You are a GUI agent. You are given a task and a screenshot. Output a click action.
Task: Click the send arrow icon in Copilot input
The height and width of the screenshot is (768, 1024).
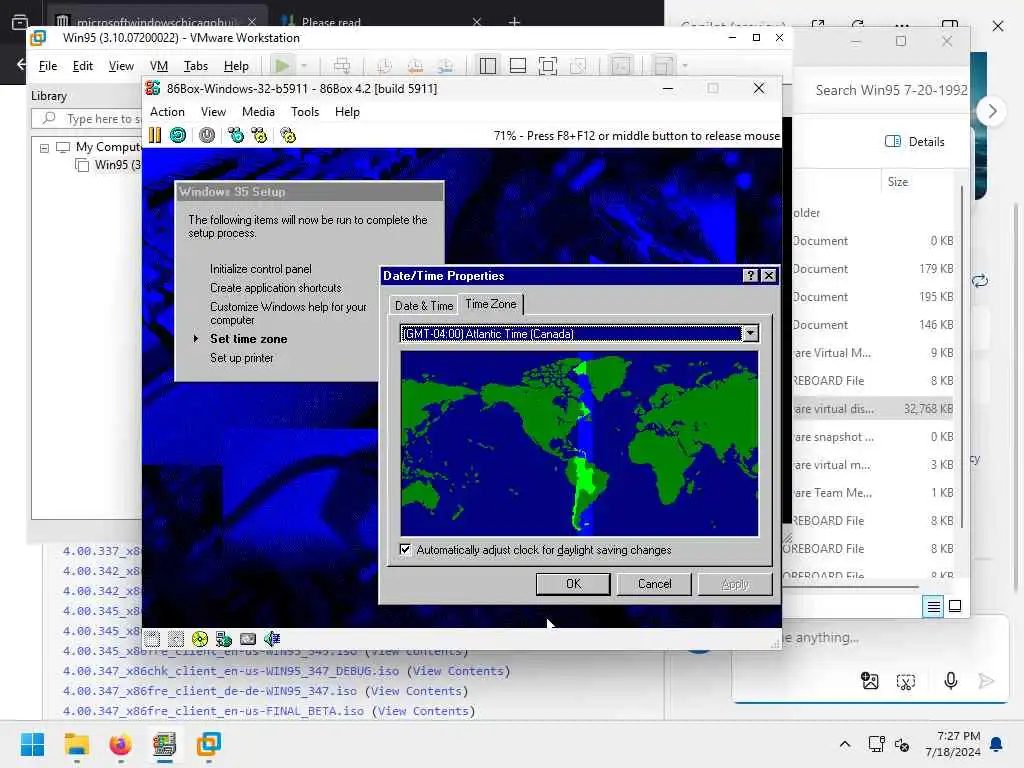click(986, 681)
